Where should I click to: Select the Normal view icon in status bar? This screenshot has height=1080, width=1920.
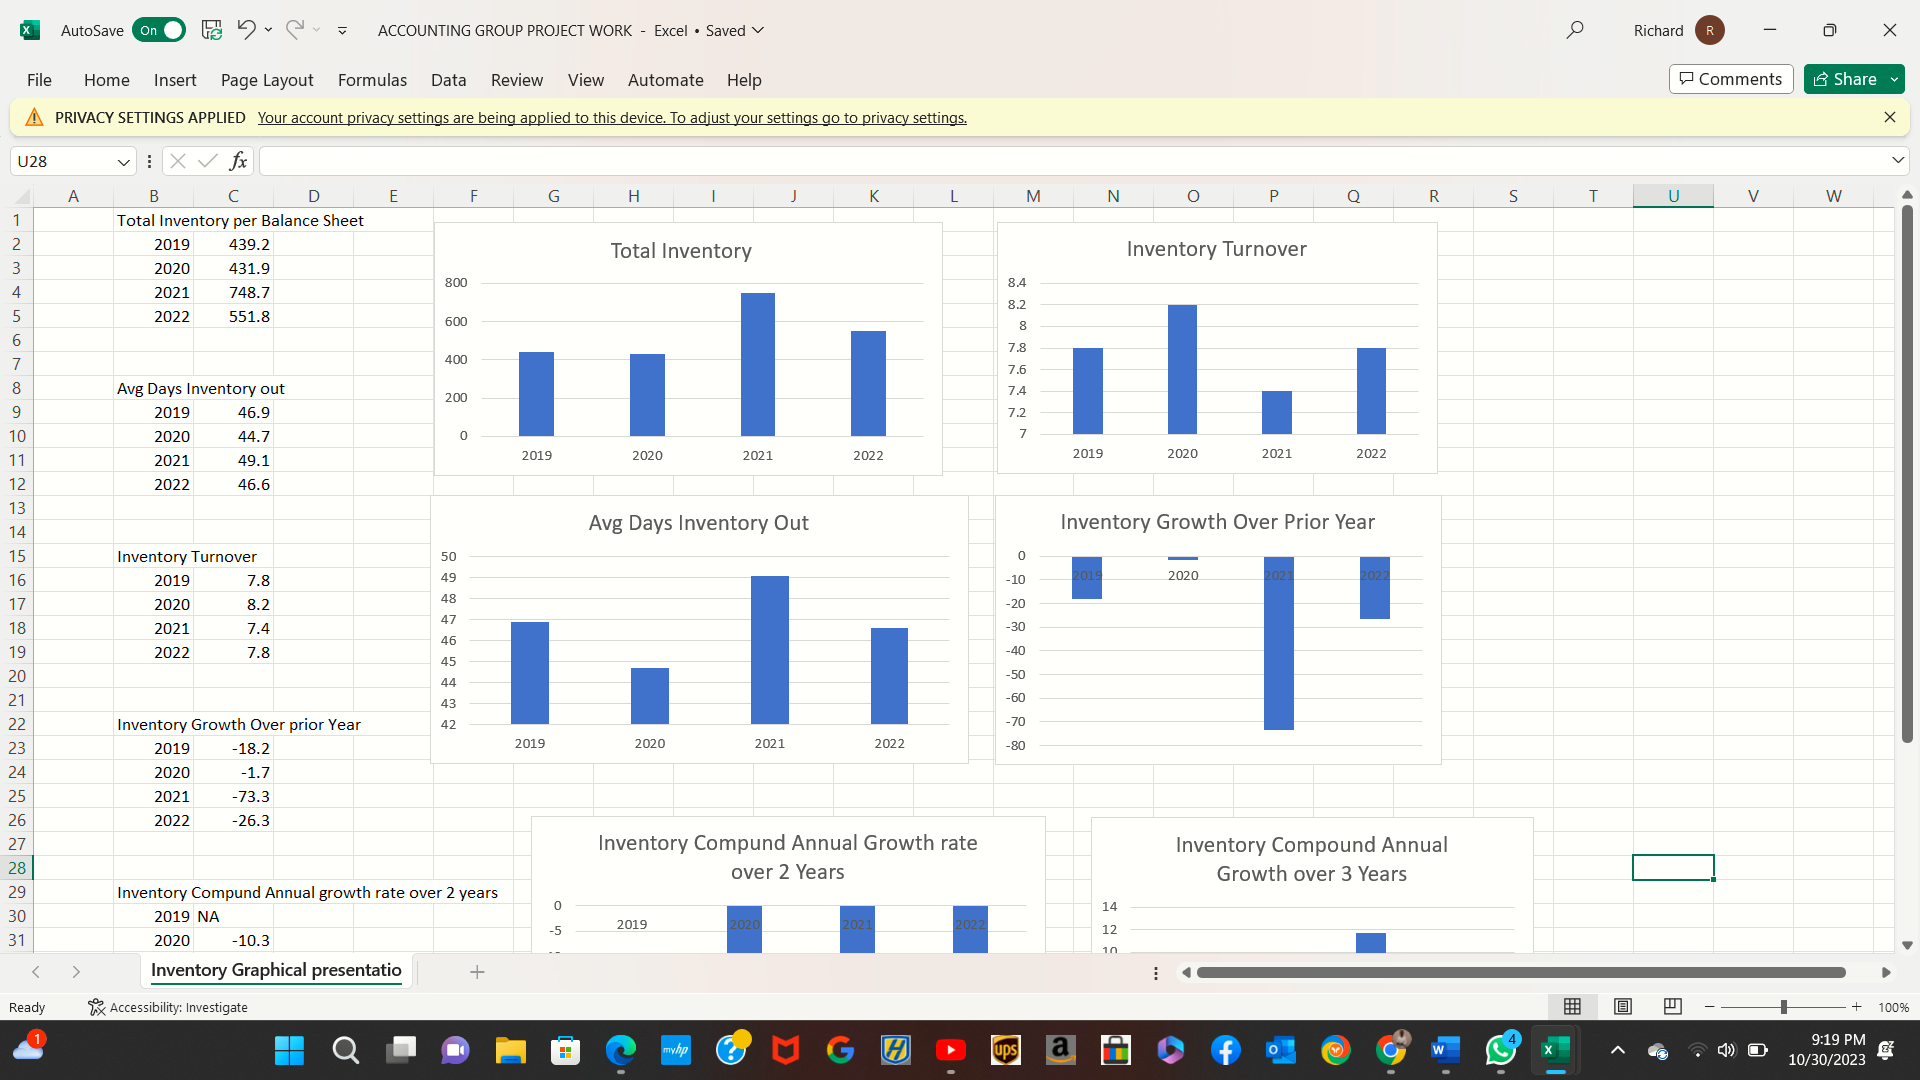pyautogui.click(x=1572, y=1006)
